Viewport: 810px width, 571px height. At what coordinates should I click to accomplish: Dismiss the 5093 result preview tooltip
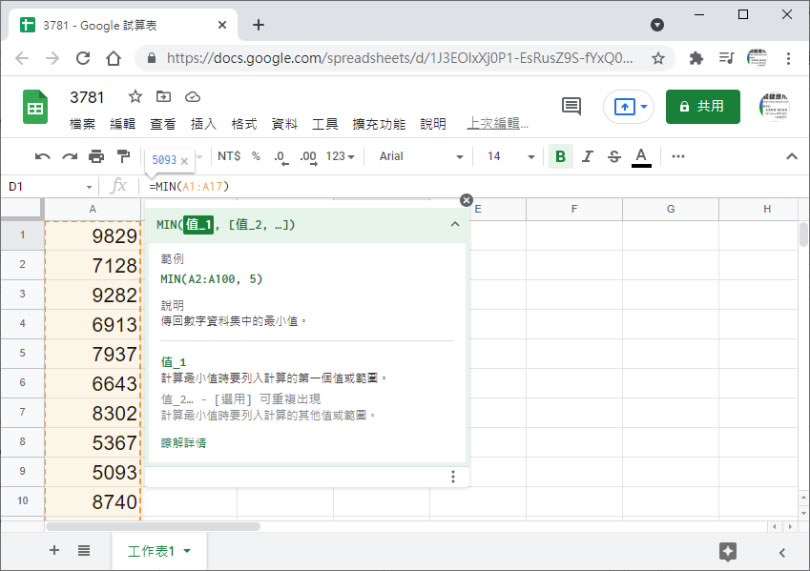pos(184,161)
